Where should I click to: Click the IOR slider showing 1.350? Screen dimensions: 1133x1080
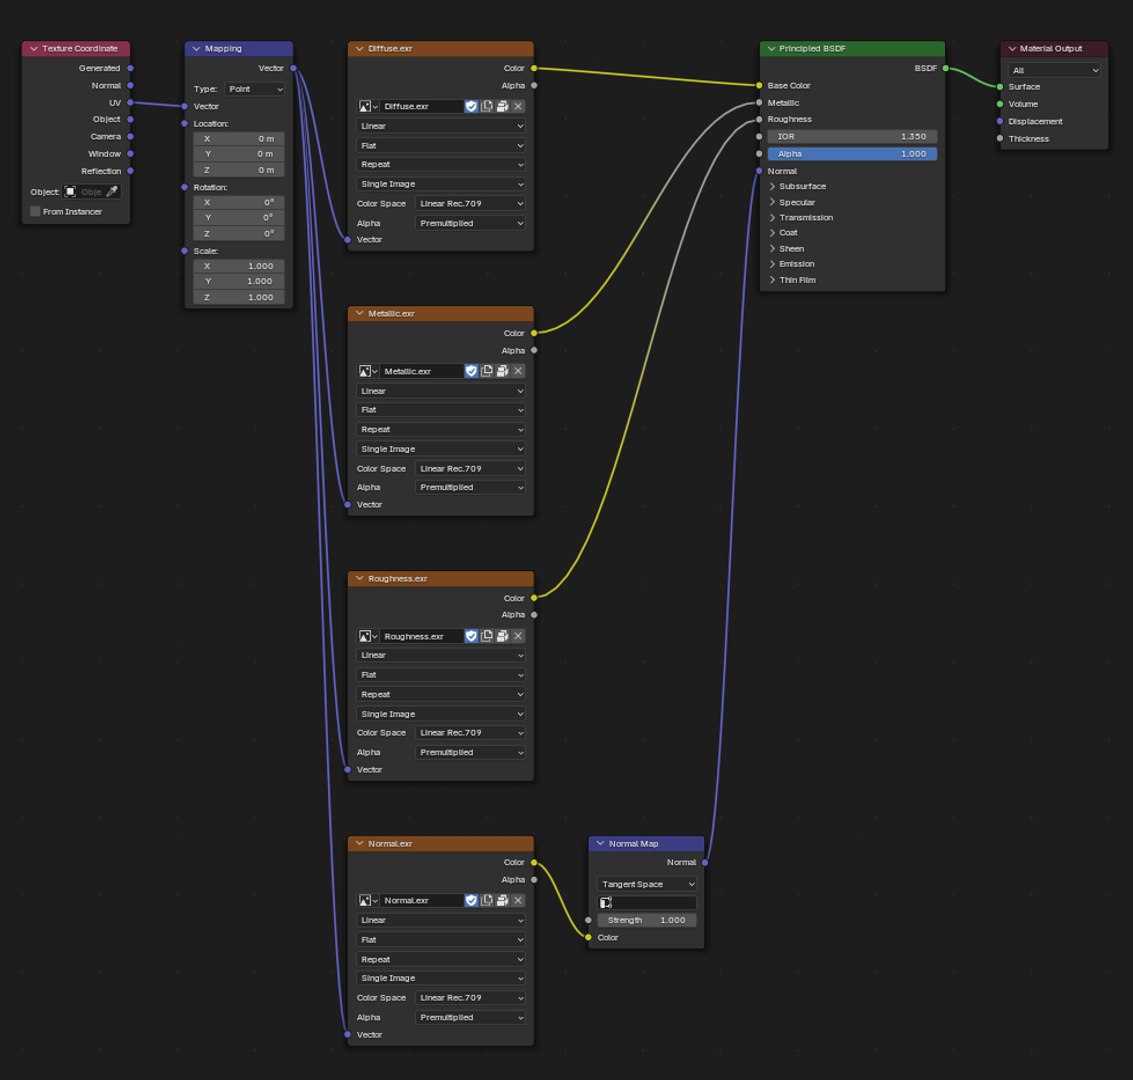852,137
